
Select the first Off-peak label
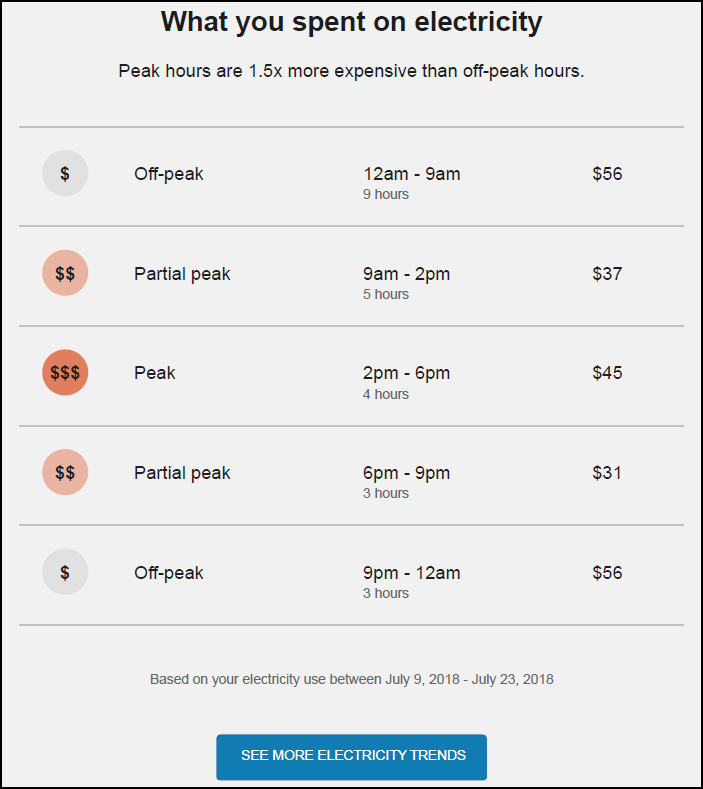(x=169, y=174)
